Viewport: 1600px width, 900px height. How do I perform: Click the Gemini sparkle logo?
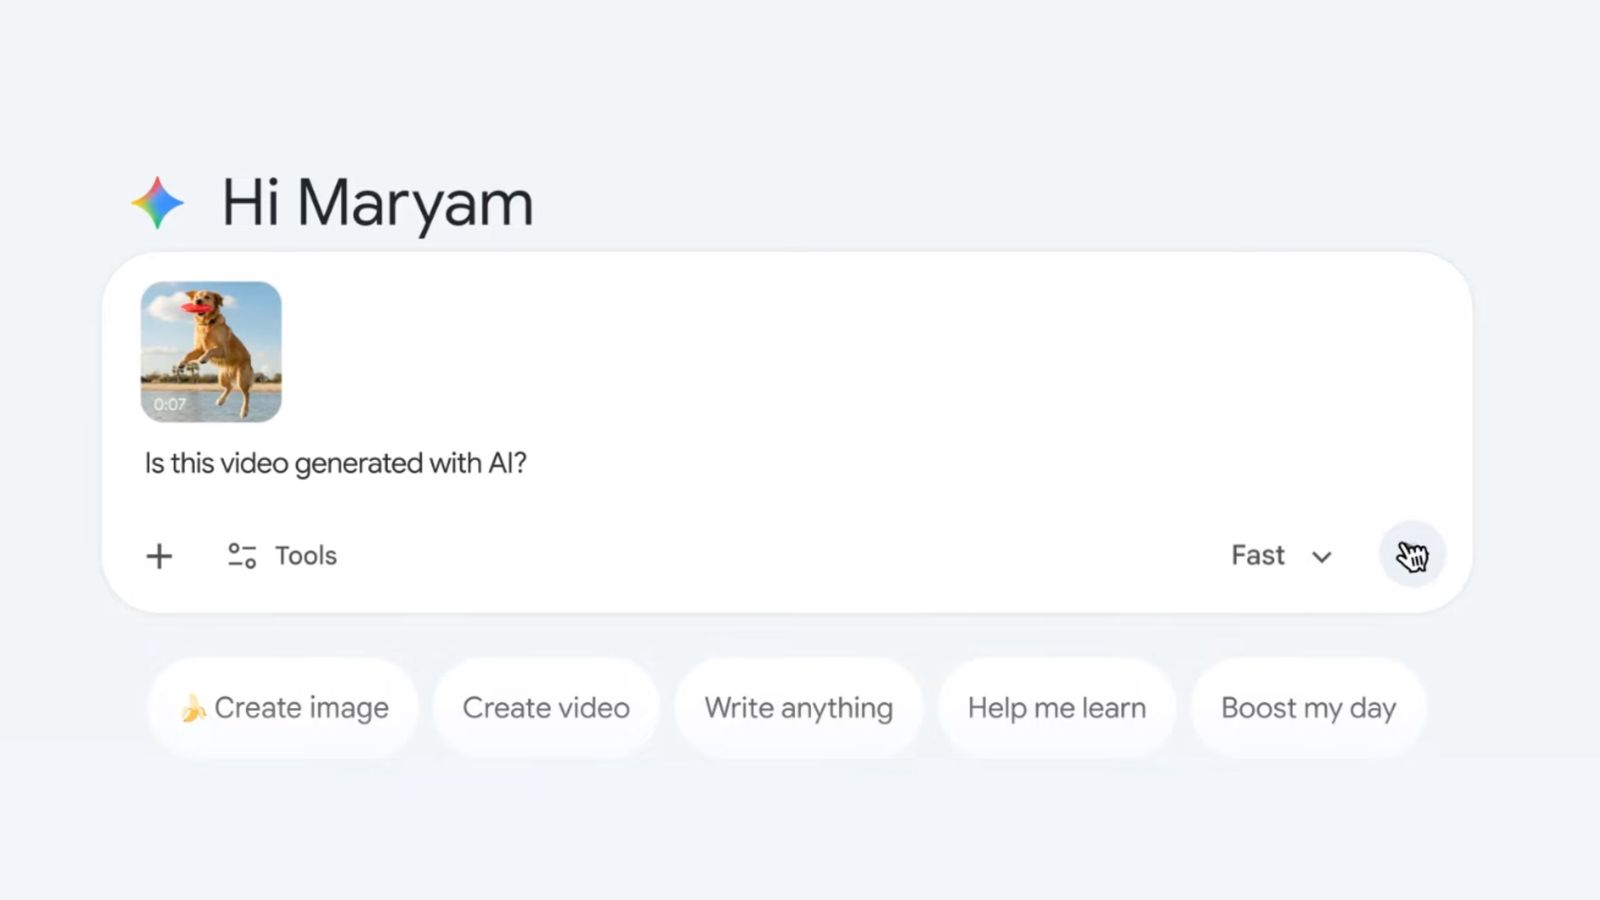(158, 203)
